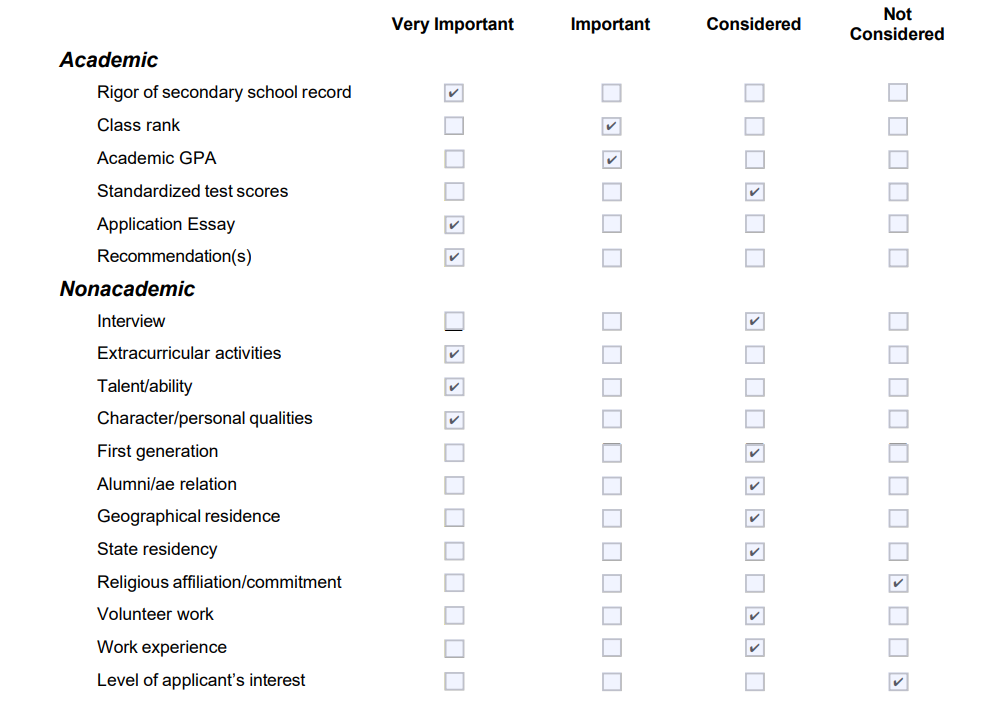982x715 pixels.
Task: Check Very Important for State residency
Action: click(454, 551)
